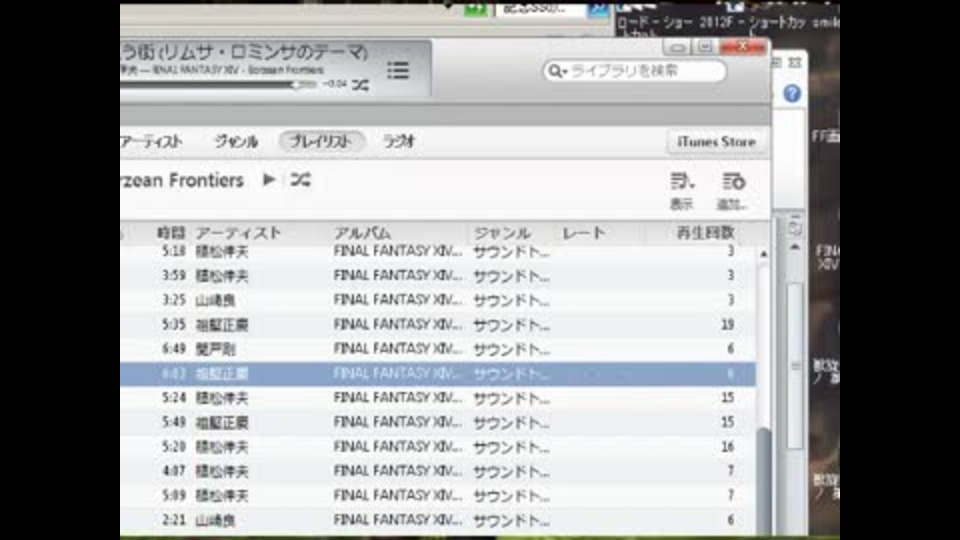960x540 pixels.
Task: Click the background window's scrollbar up arrow
Action: (795, 247)
